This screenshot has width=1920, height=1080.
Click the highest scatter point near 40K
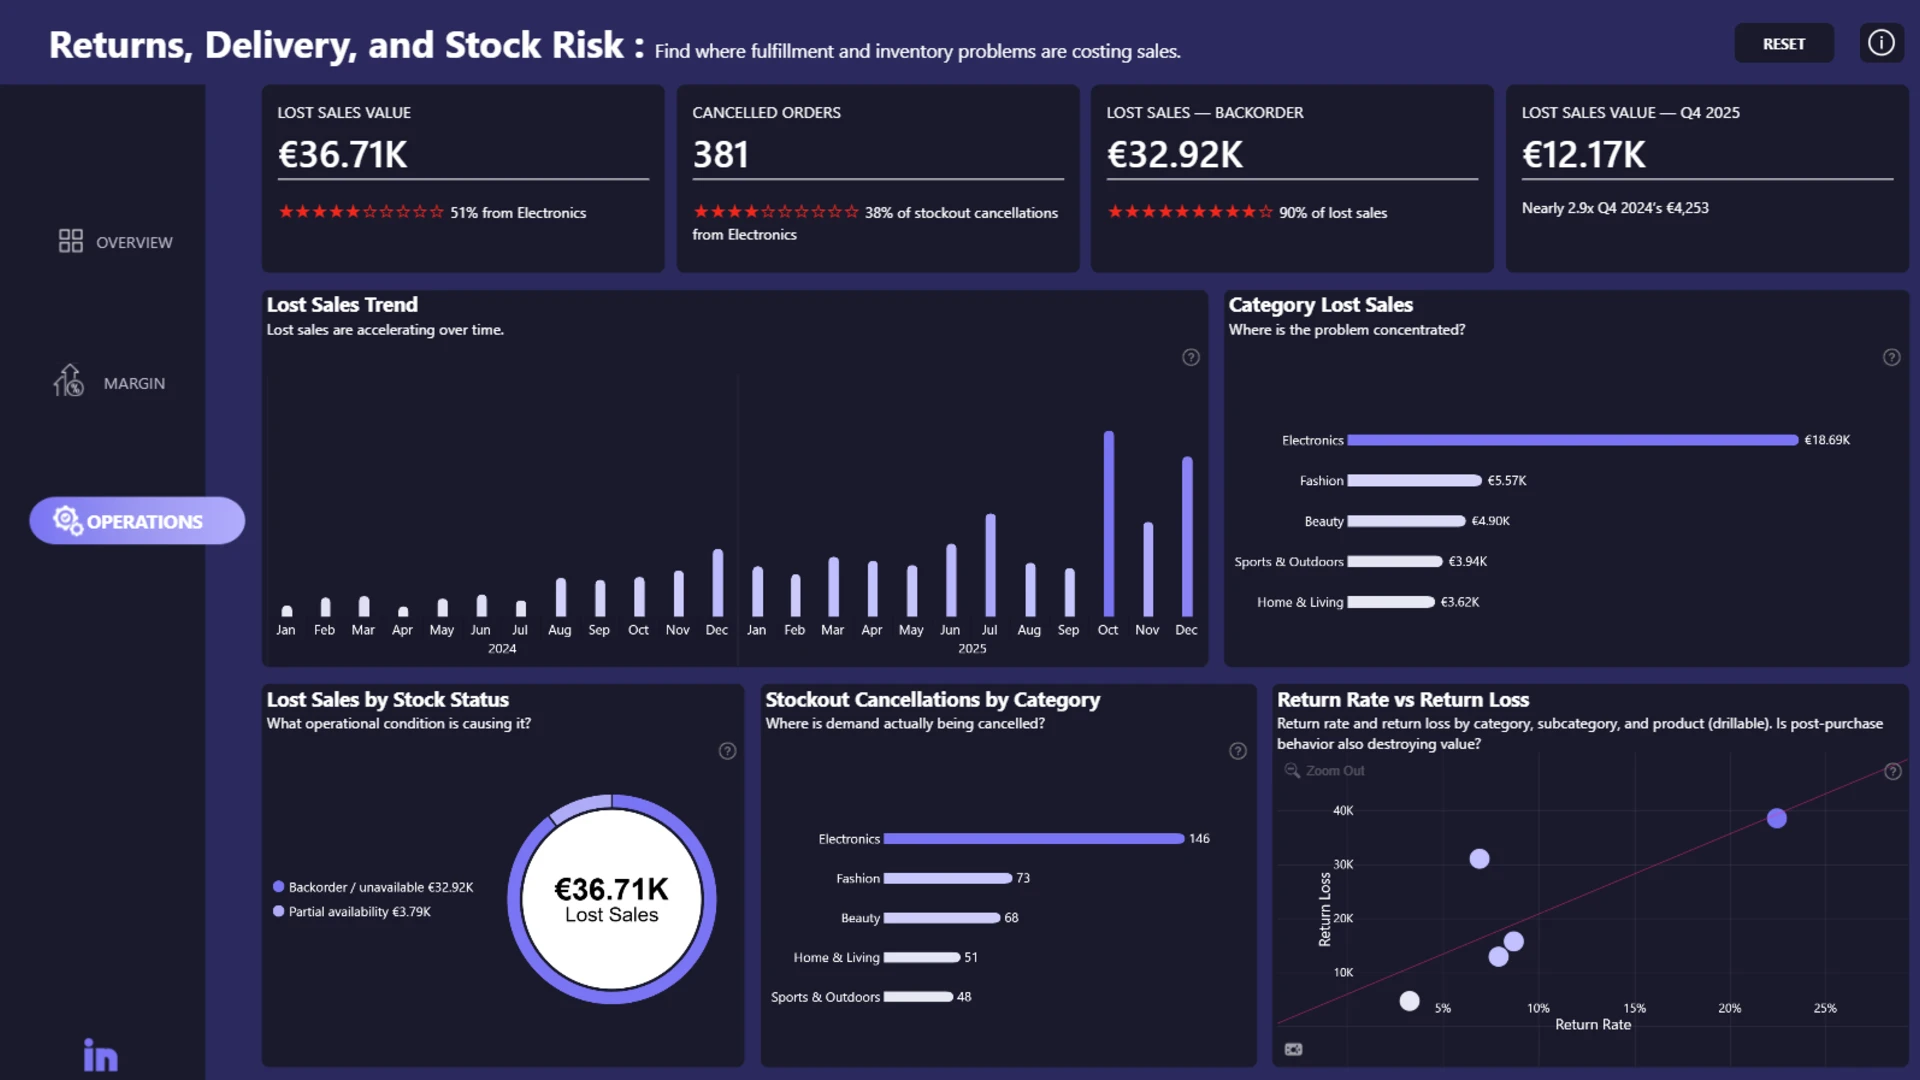[x=1776, y=818]
